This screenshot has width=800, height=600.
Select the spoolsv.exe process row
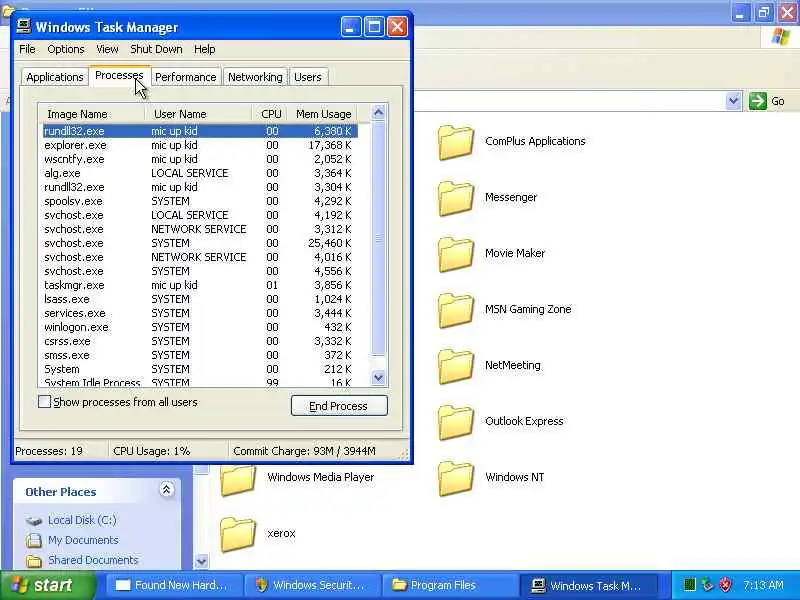(200, 202)
